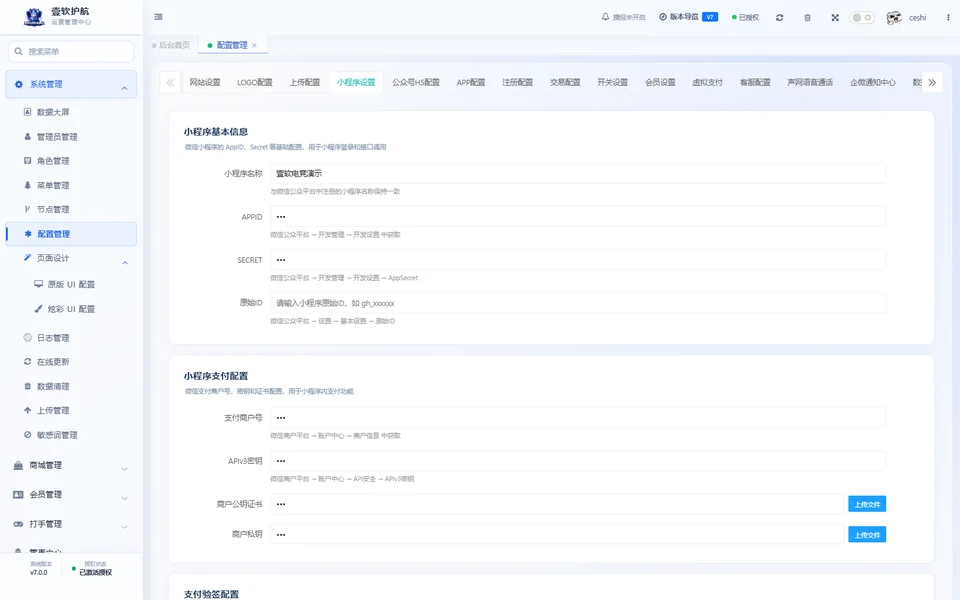Click the 原版 UI 配置 monitor icon
The width and height of the screenshot is (960, 600).
click(39, 284)
